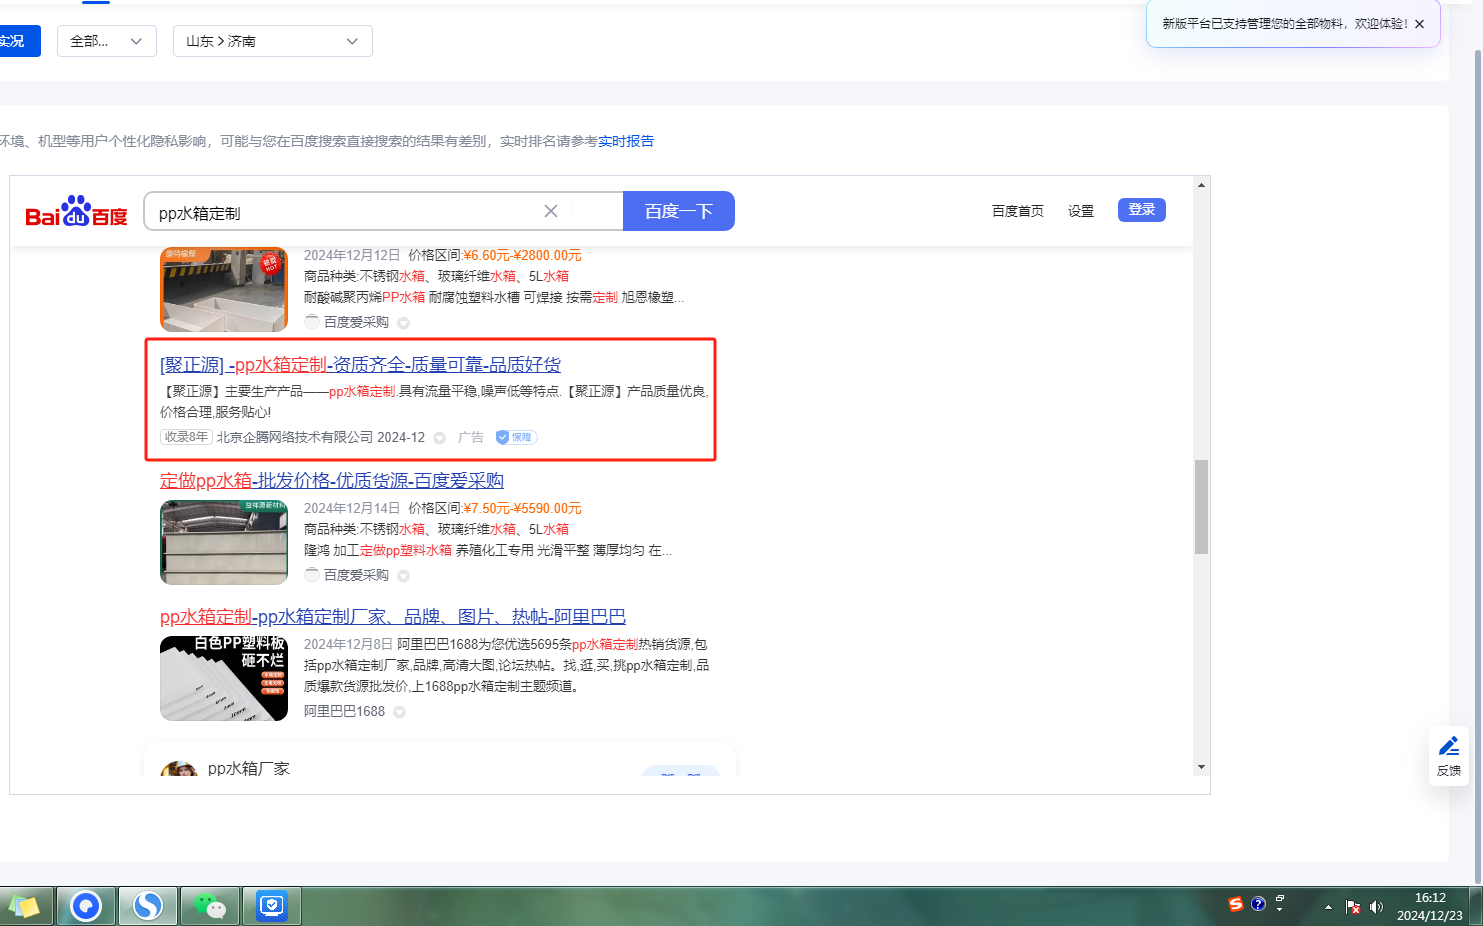Open the blue monitor app taskbar icon

tap(272, 906)
